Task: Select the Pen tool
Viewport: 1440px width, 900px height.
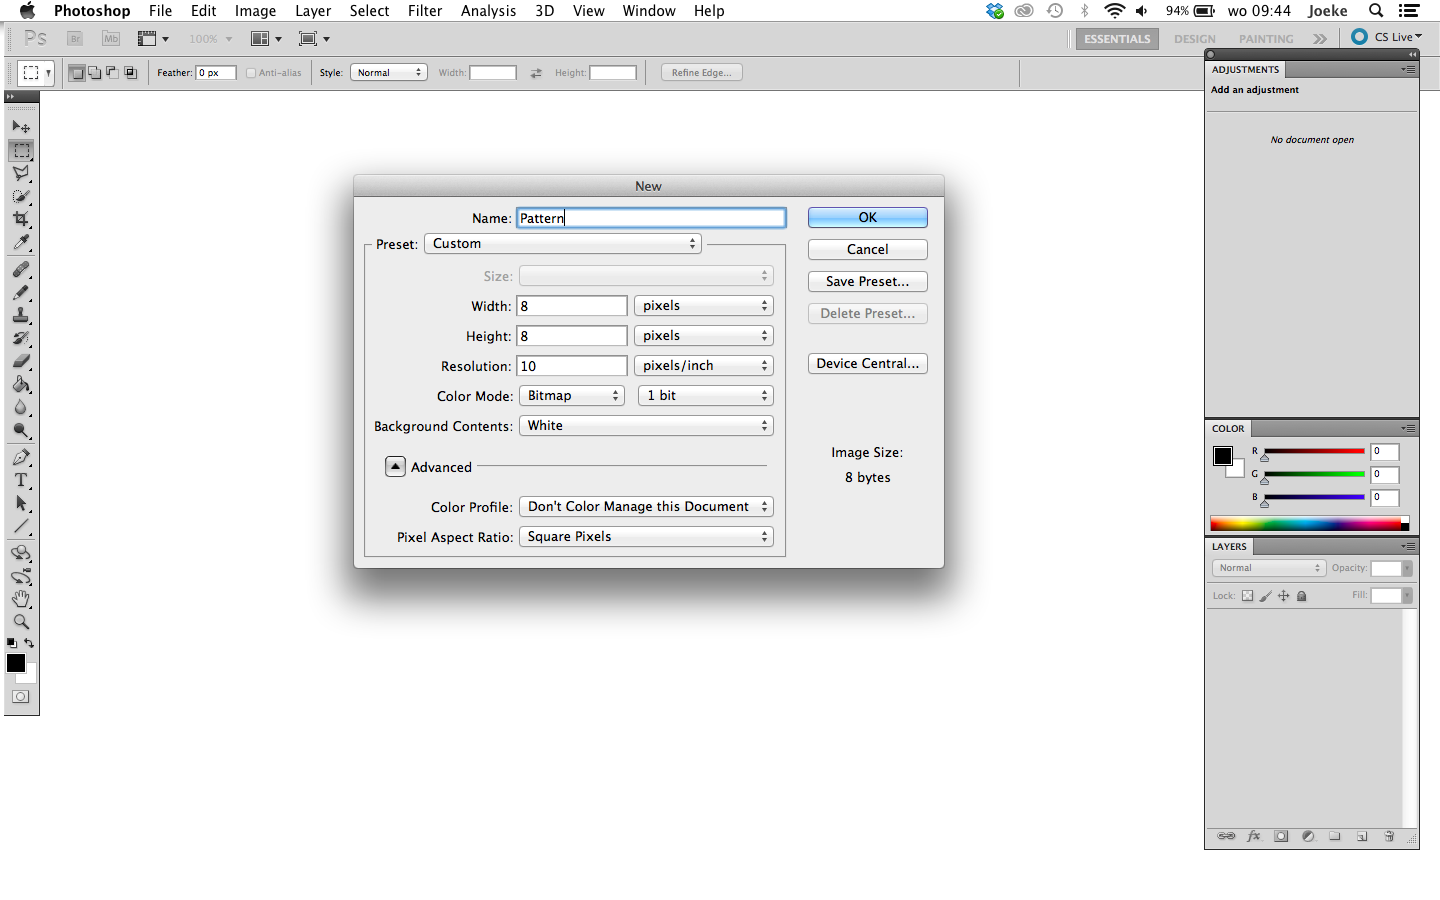Action: (x=21, y=457)
